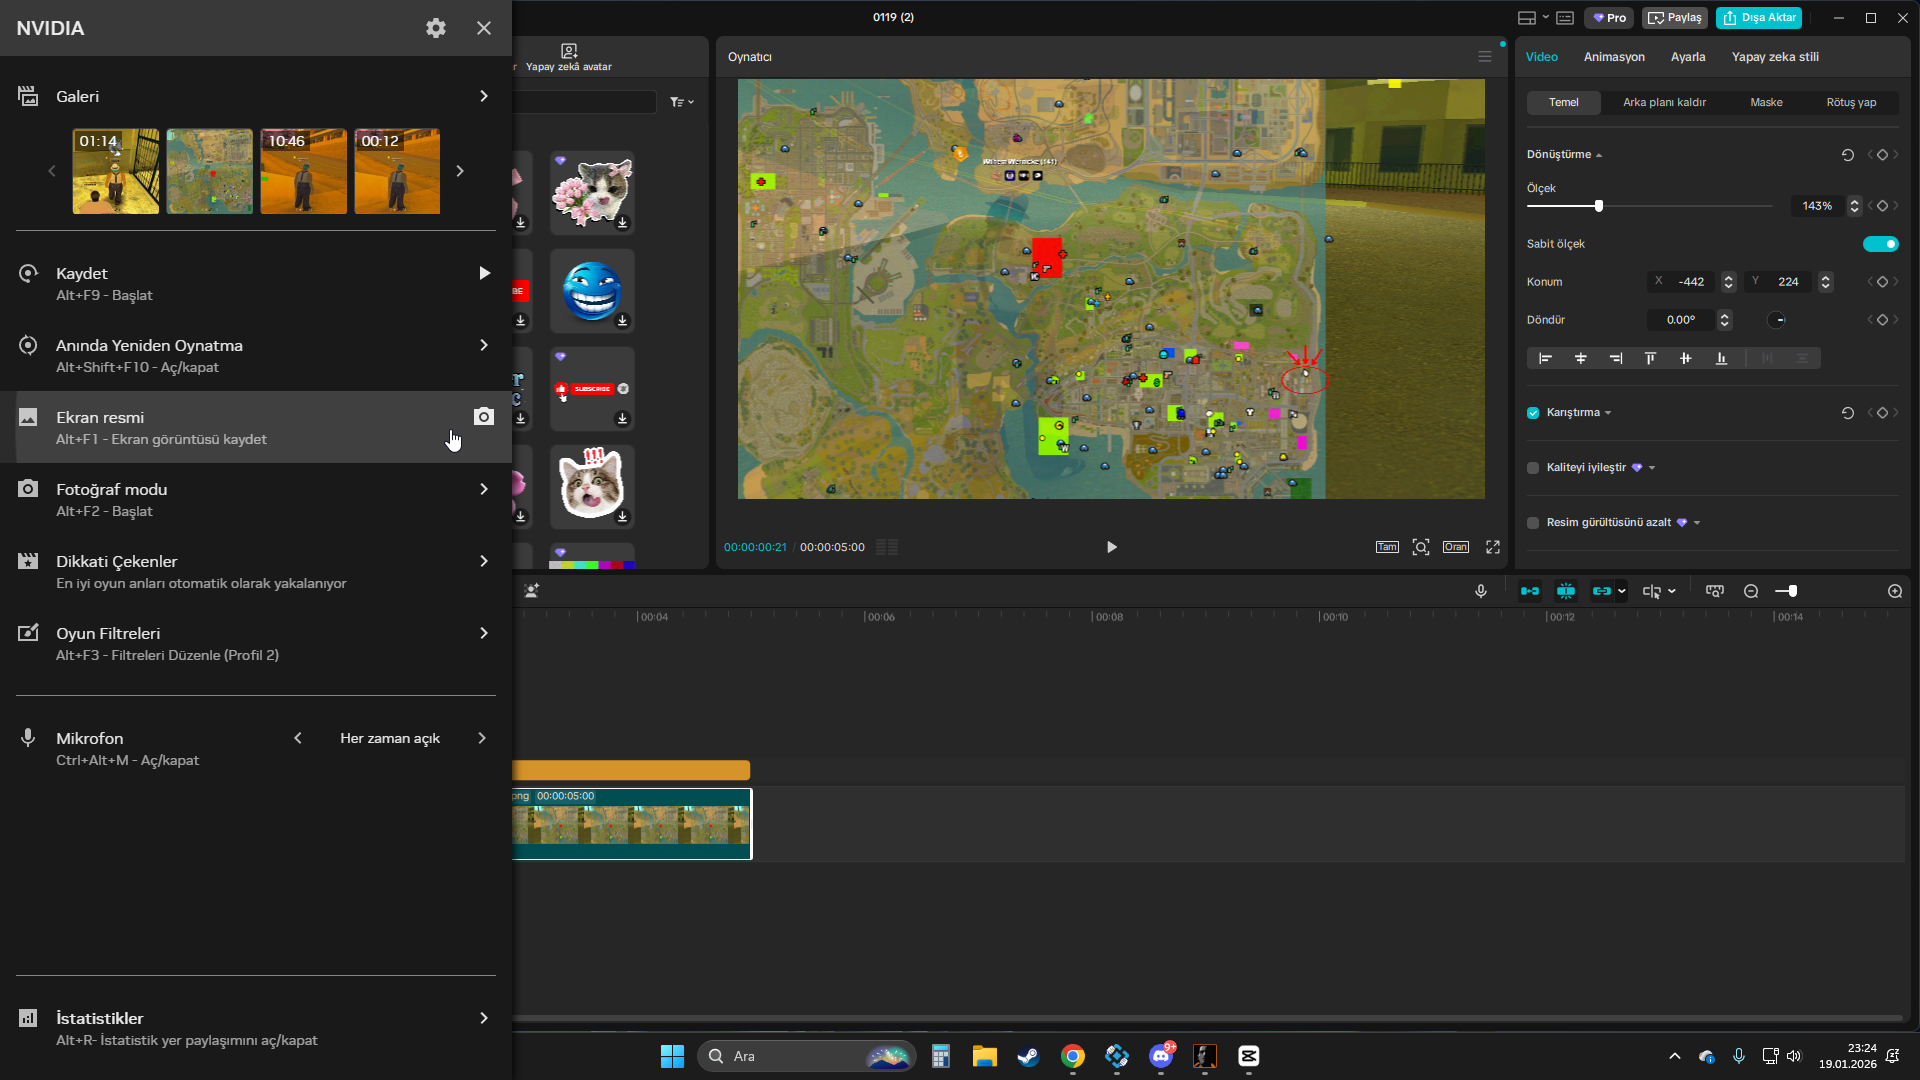
Task: Click the Konum X value field
Action: [1692, 282]
